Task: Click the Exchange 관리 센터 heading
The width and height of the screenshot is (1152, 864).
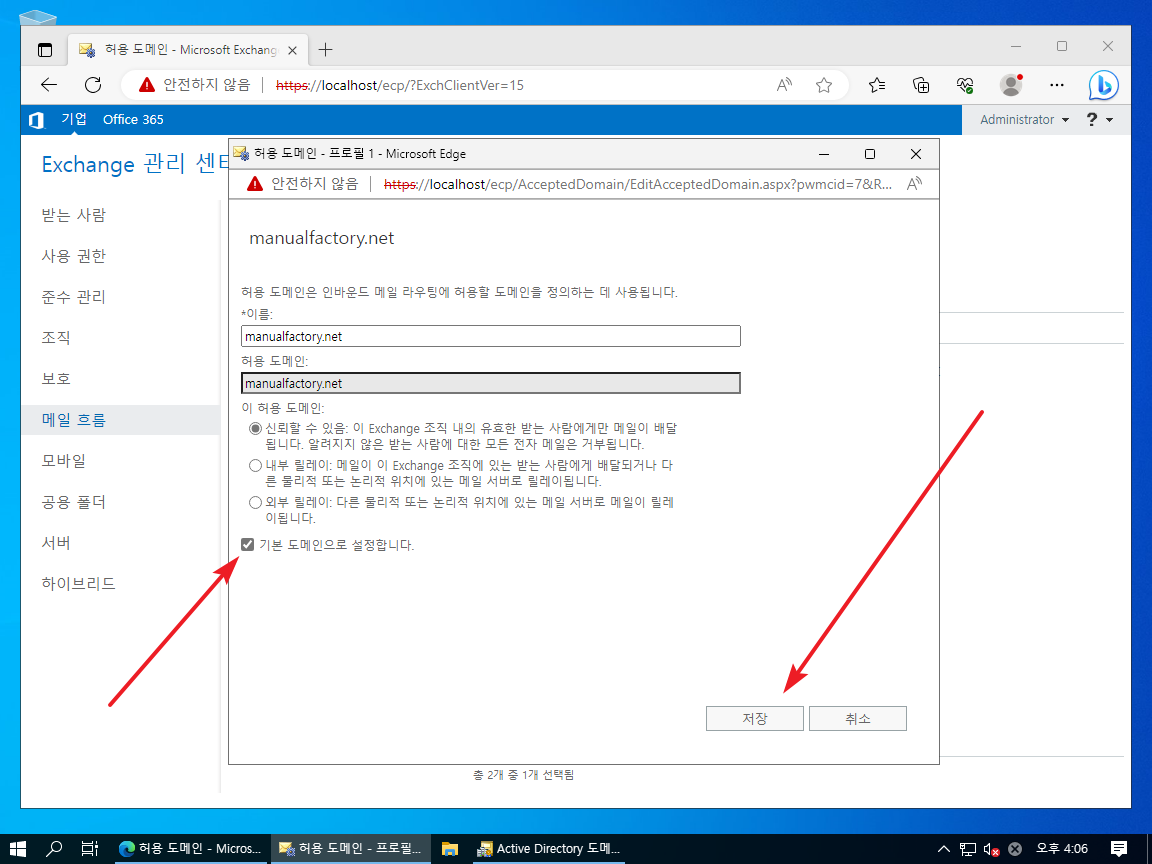Action: [x=136, y=164]
